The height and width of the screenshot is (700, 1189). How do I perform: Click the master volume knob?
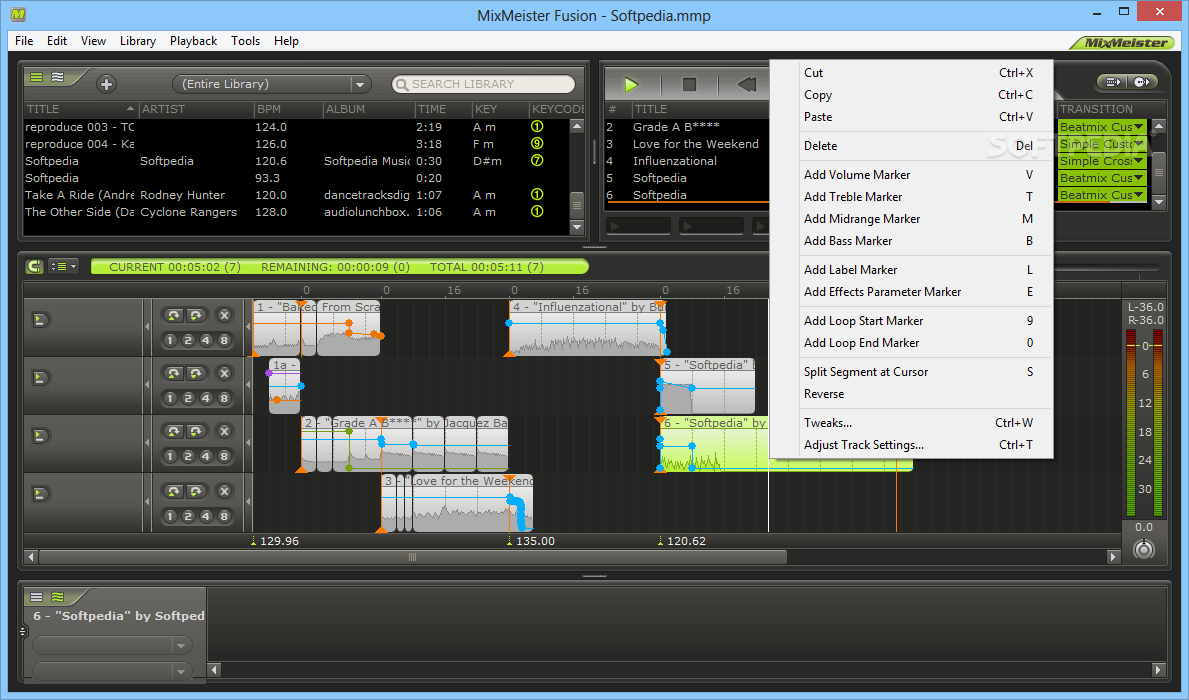tap(1144, 548)
